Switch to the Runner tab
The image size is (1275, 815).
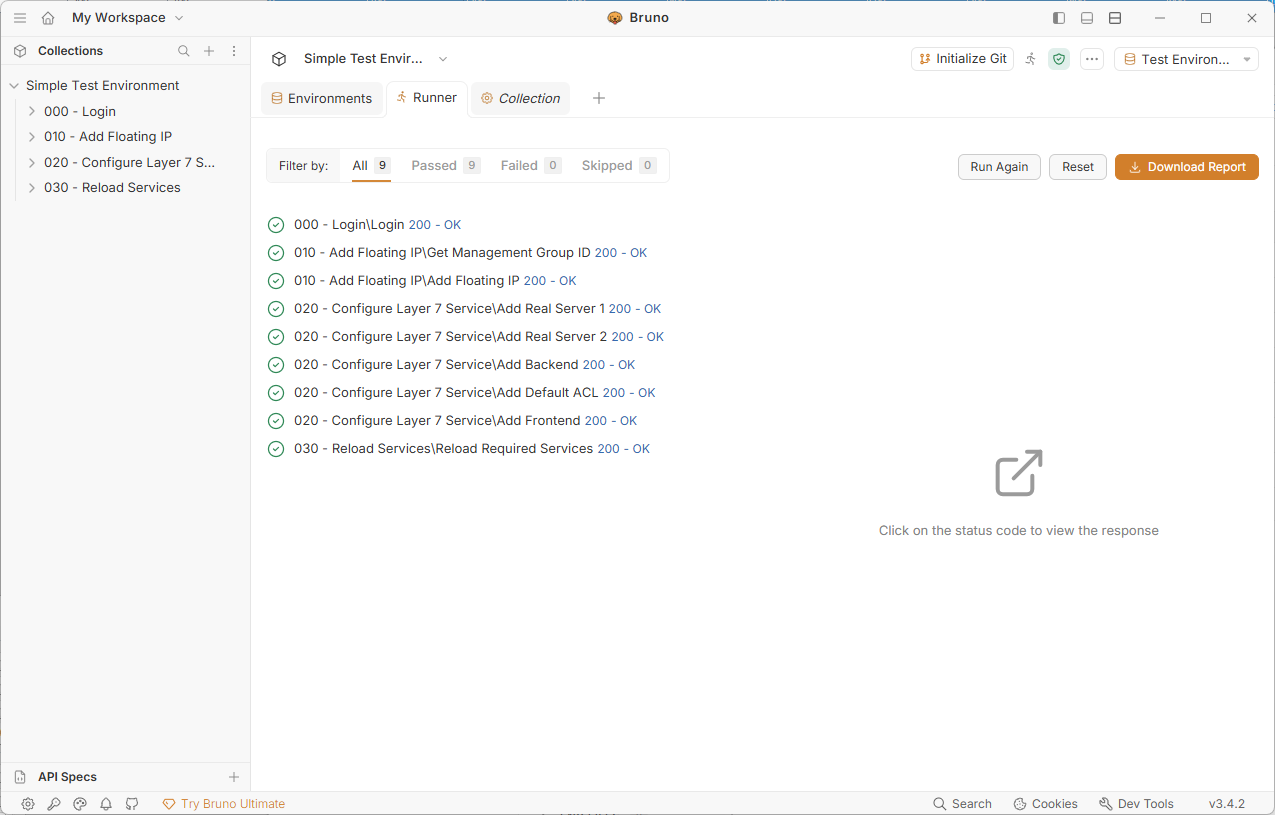pyautogui.click(x=427, y=98)
